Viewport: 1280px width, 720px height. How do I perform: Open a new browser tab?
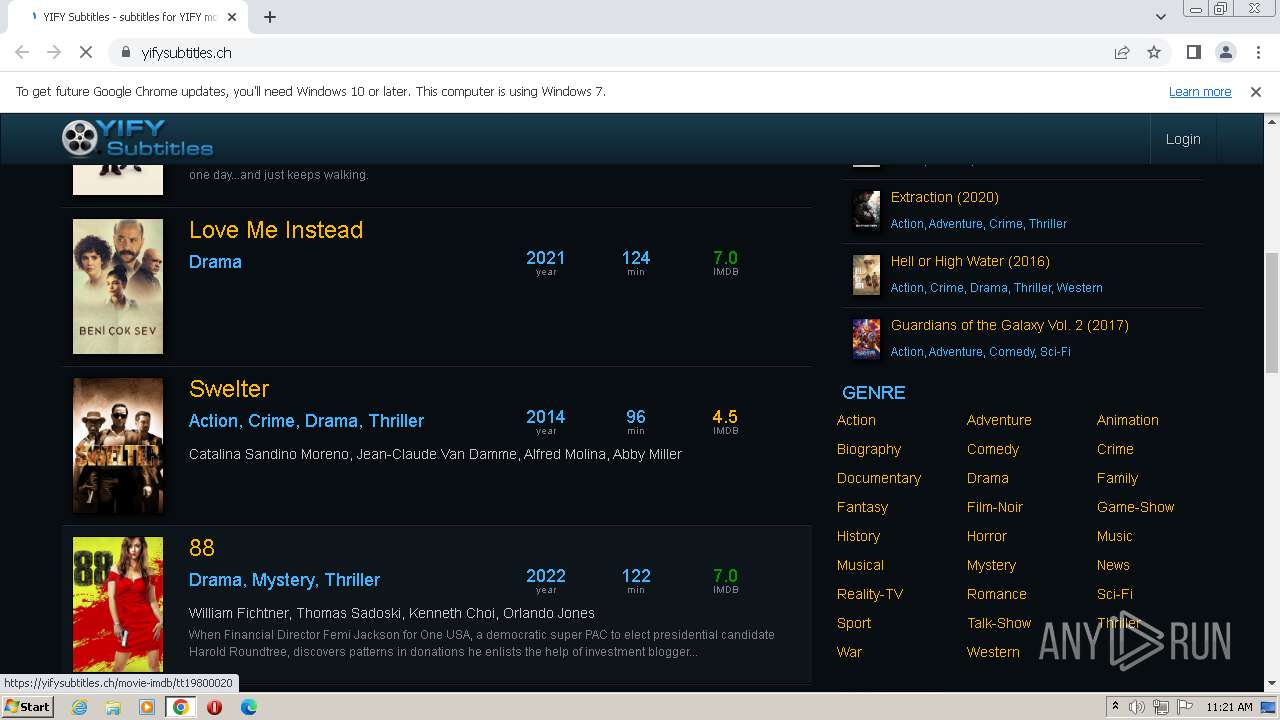270,17
